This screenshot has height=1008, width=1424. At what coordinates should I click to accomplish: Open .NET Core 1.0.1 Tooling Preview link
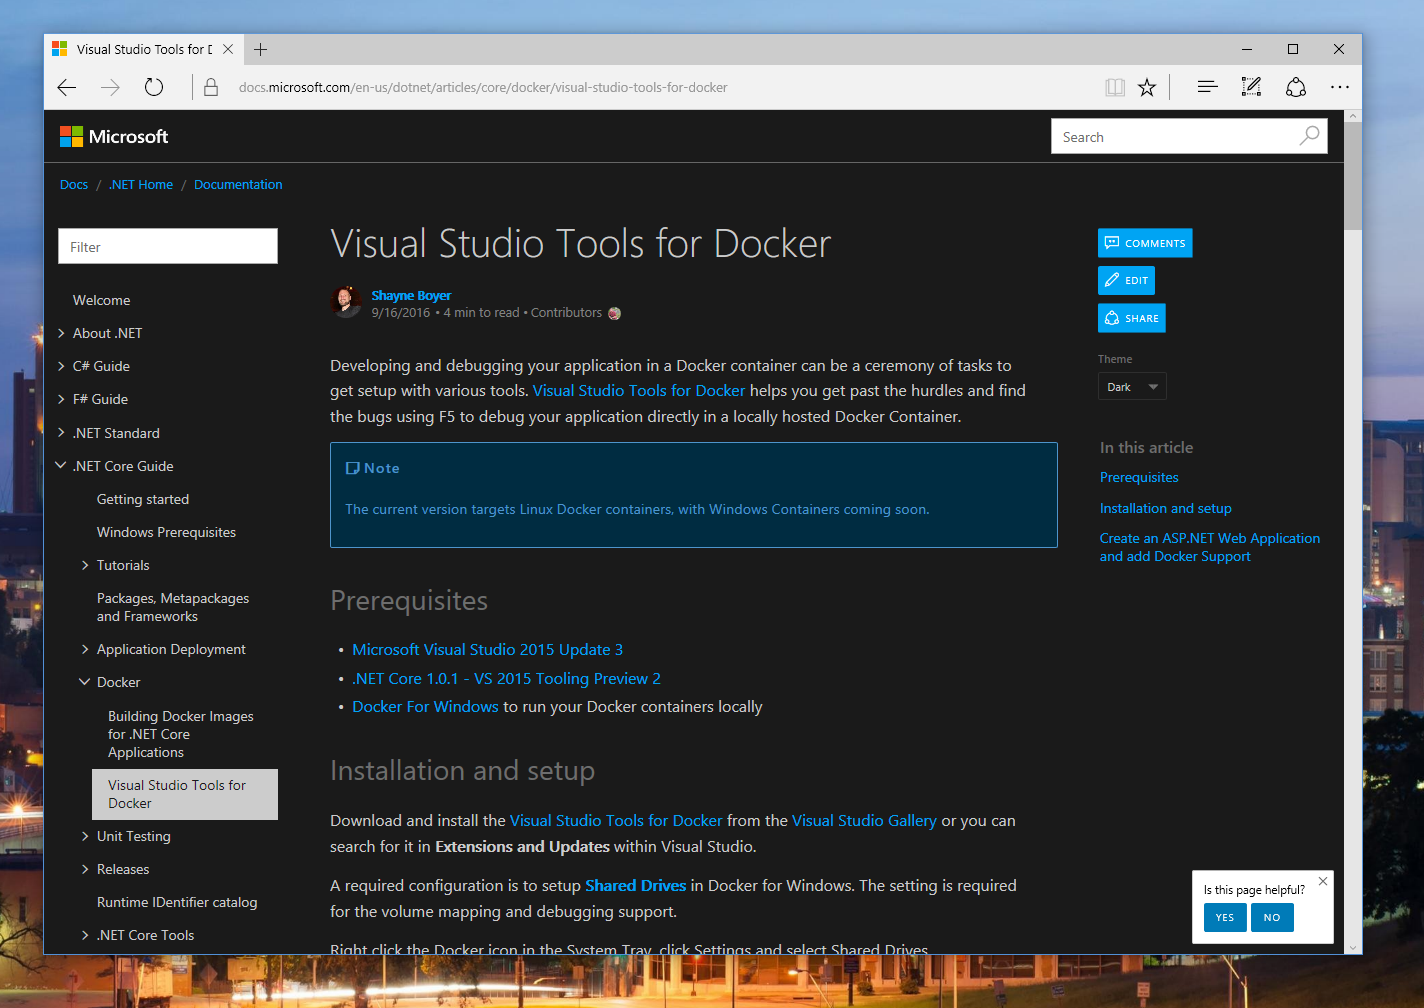[x=506, y=679]
